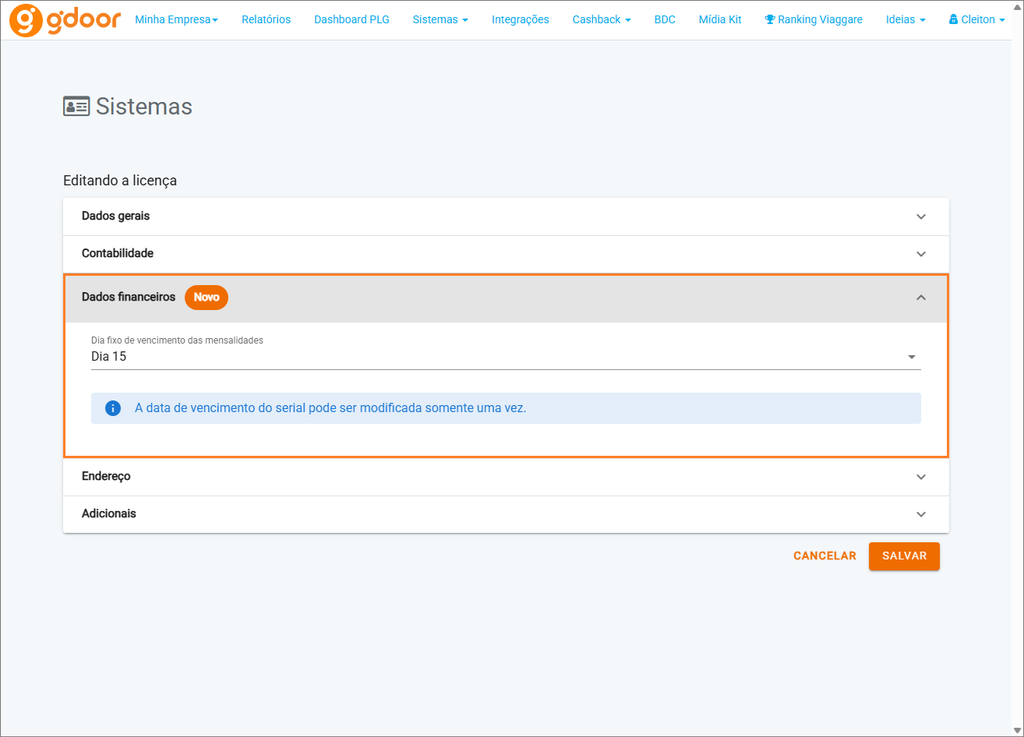Click the Ranking Viaggare trophy icon
Image resolution: width=1024 pixels, height=737 pixels.
(x=769, y=20)
